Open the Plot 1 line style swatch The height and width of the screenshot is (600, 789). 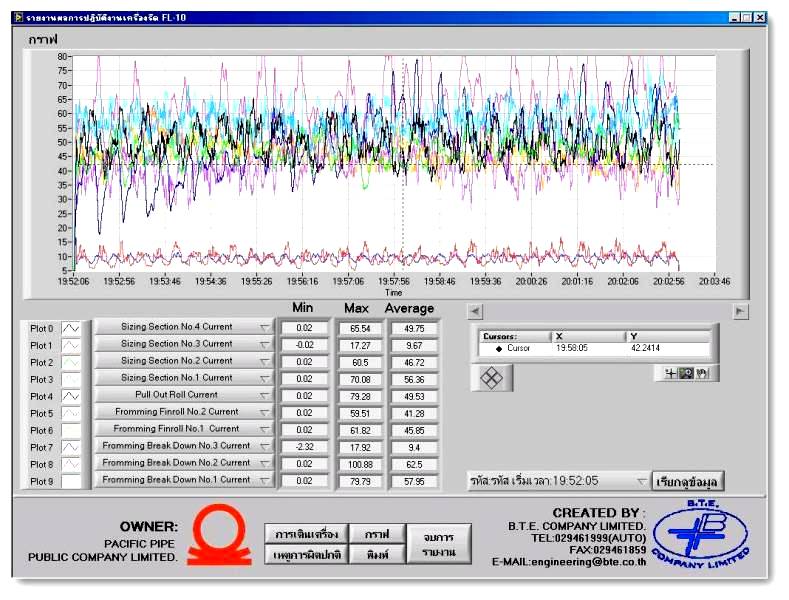point(70,345)
